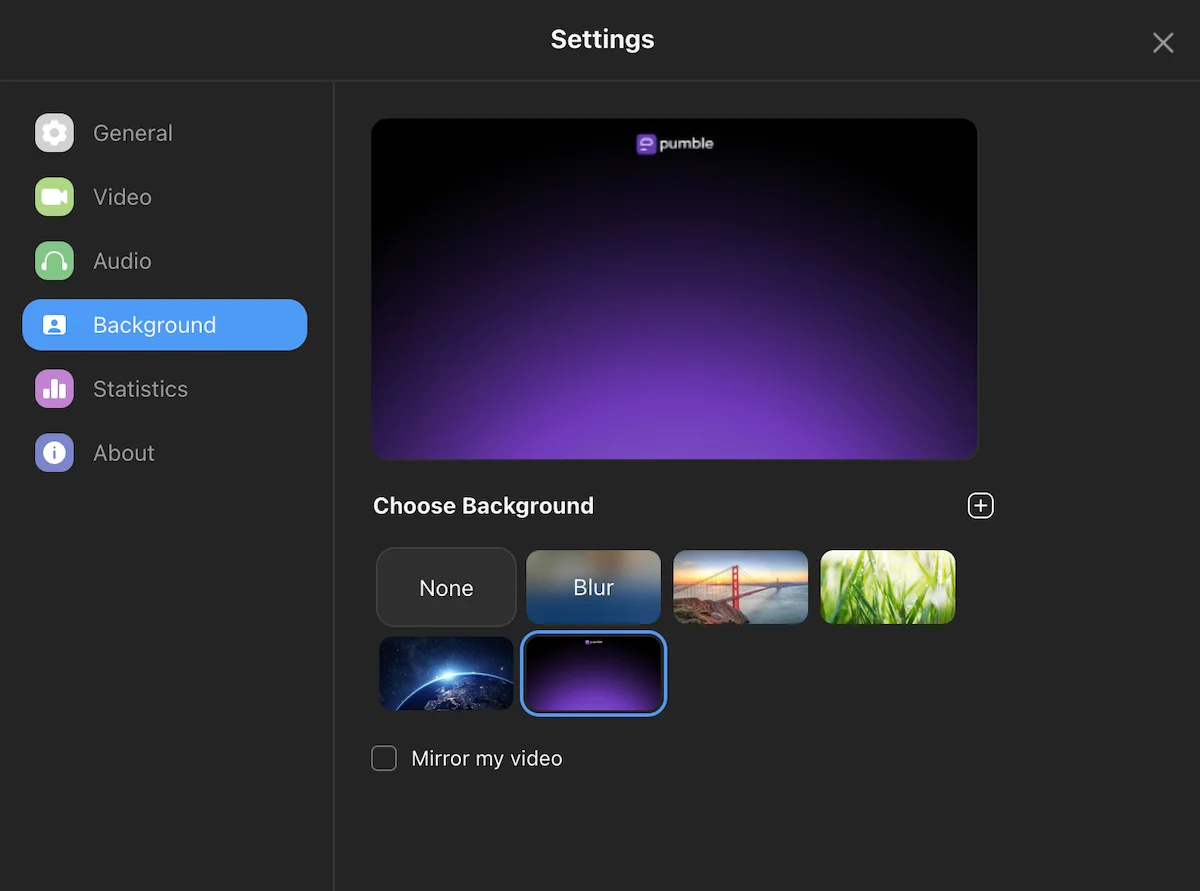Pick the Earth from space background
This screenshot has width=1200, height=891.
pyautogui.click(x=446, y=673)
